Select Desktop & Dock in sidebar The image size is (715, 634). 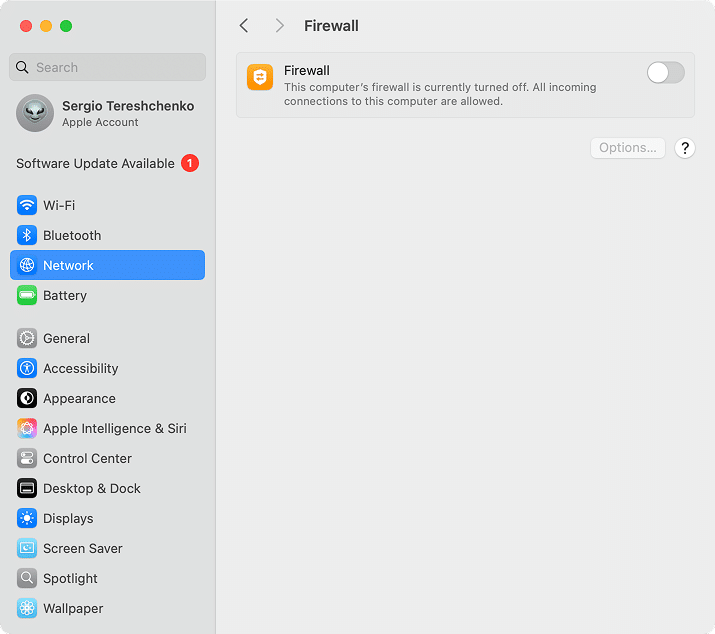click(91, 488)
